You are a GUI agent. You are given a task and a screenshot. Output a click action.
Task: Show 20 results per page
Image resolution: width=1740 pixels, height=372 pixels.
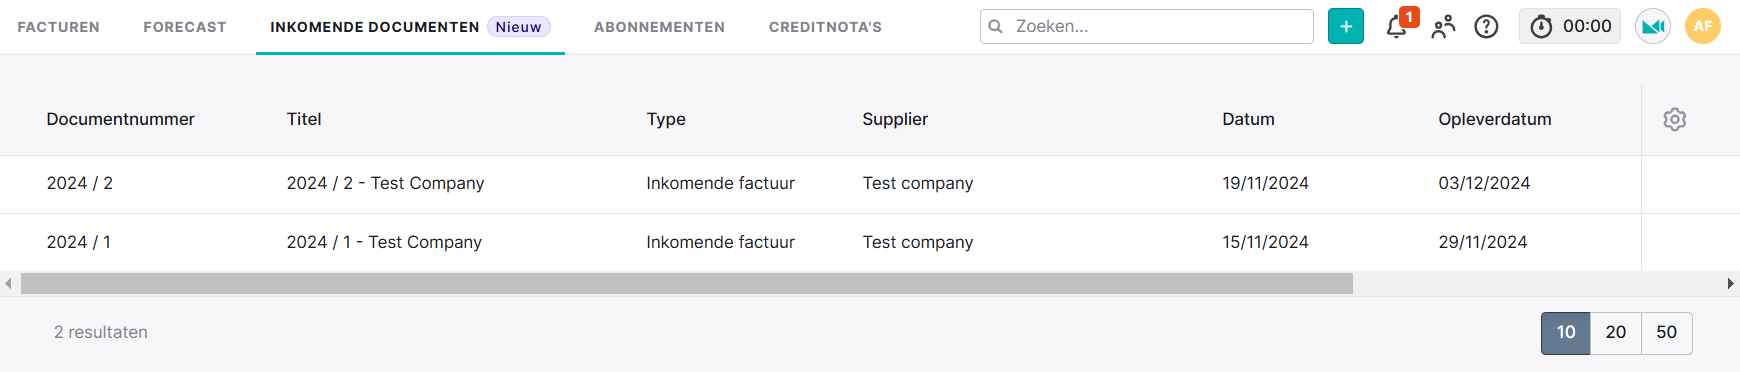(1616, 333)
